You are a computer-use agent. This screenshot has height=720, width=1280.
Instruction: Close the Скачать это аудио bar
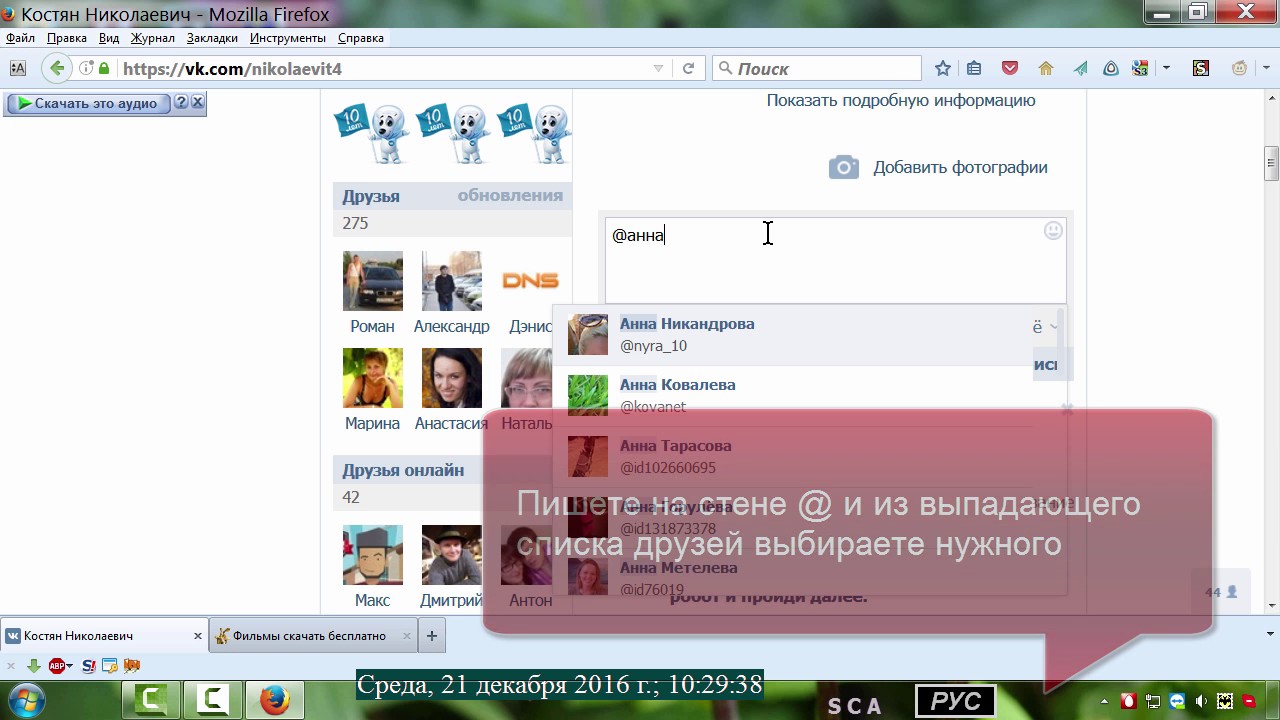pyautogui.click(x=197, y=102)
